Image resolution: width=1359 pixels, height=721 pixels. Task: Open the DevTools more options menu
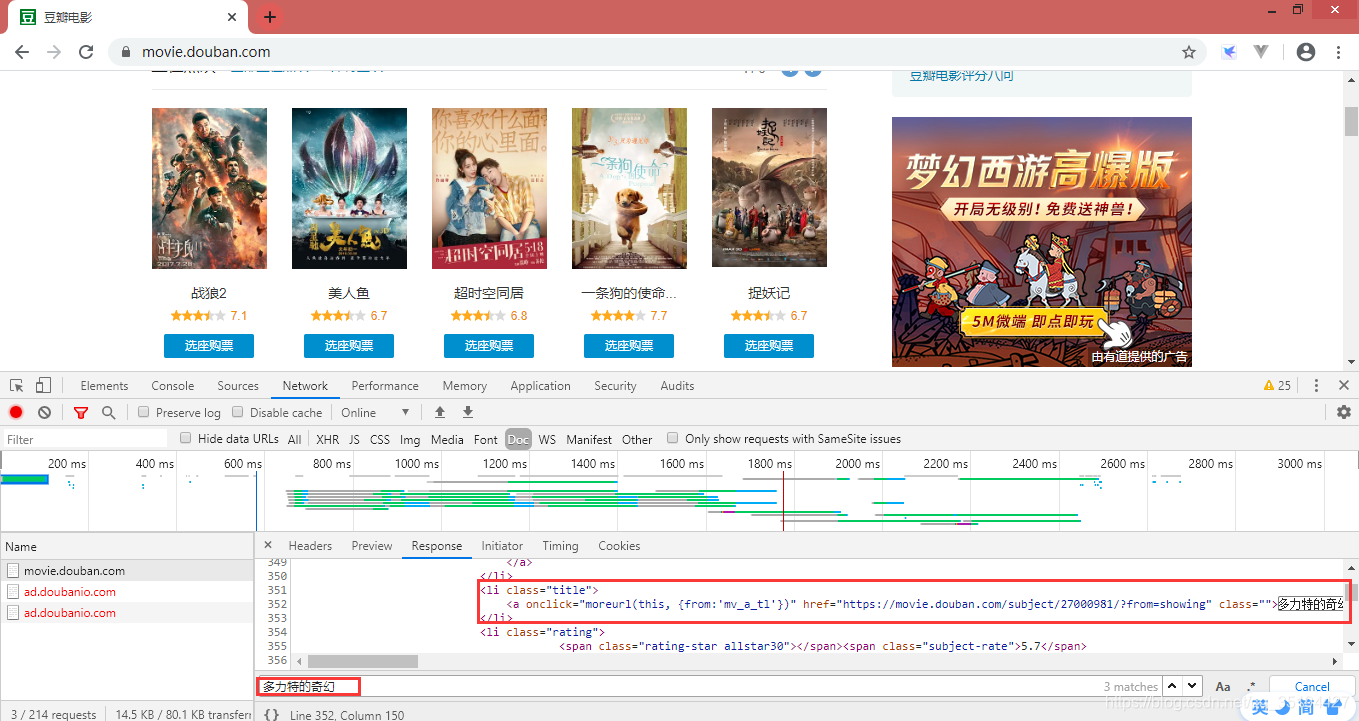click(1316, 386)
